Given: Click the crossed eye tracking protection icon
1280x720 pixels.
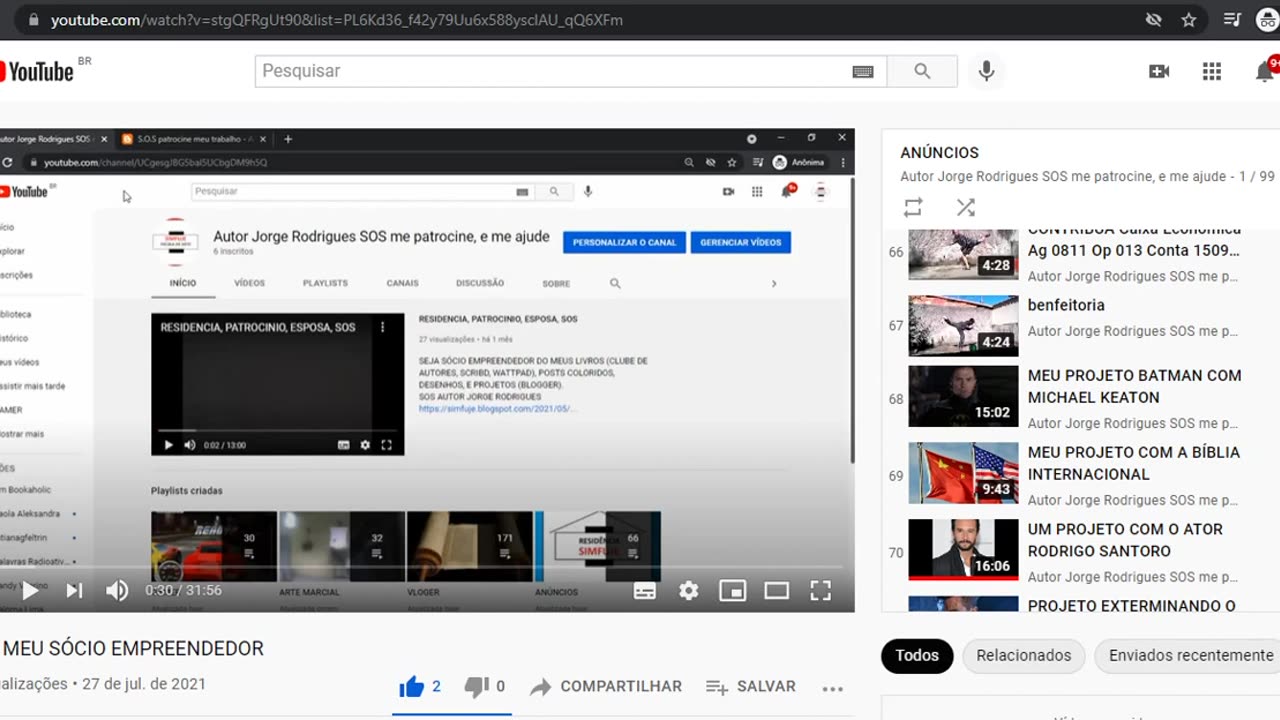Looking at the screenshot, I should pyautogui.click(x=1153, y=20).
